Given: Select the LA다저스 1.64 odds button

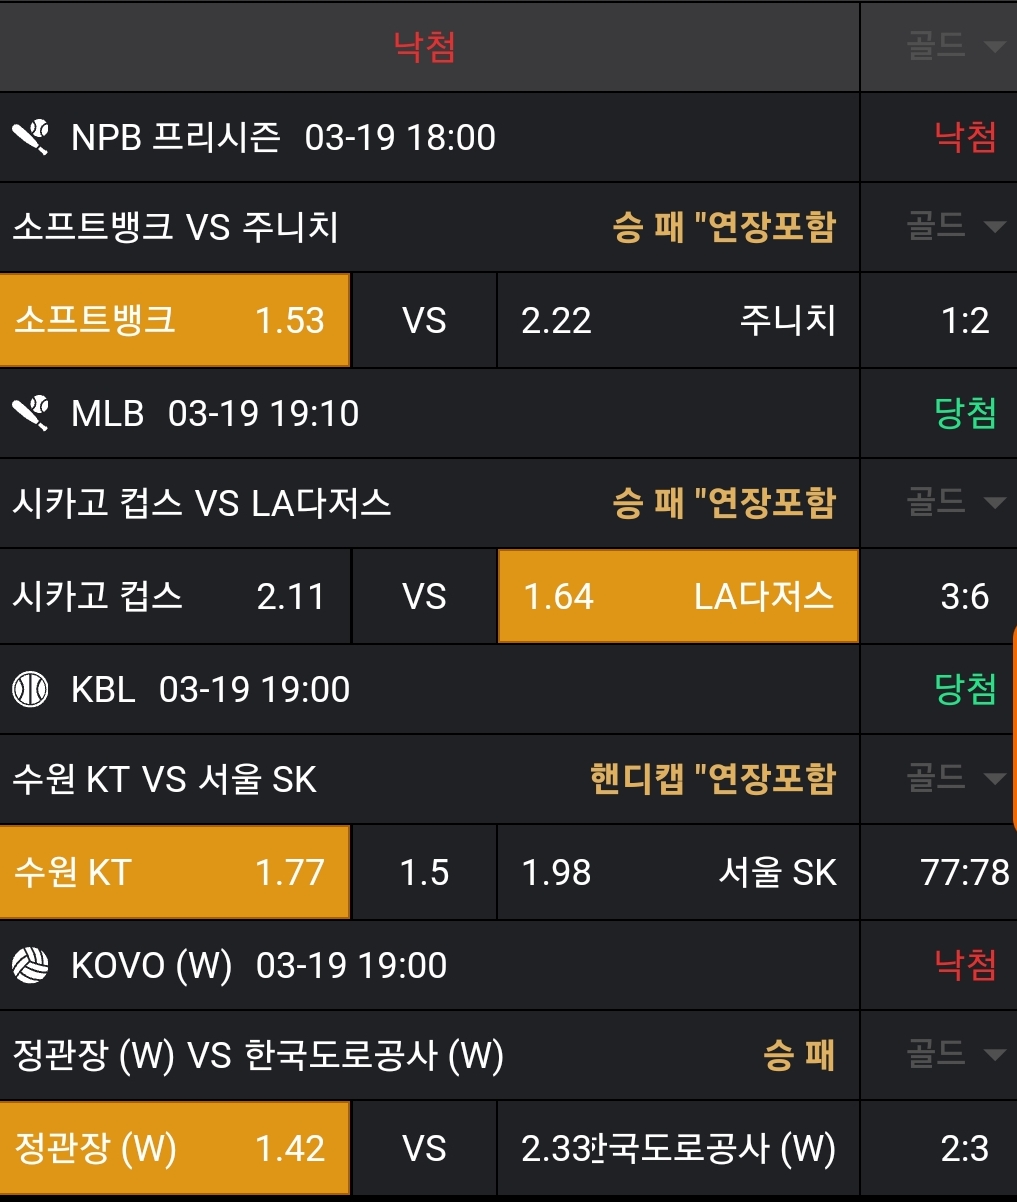Looking at the screenshot, I should point(678,597).
